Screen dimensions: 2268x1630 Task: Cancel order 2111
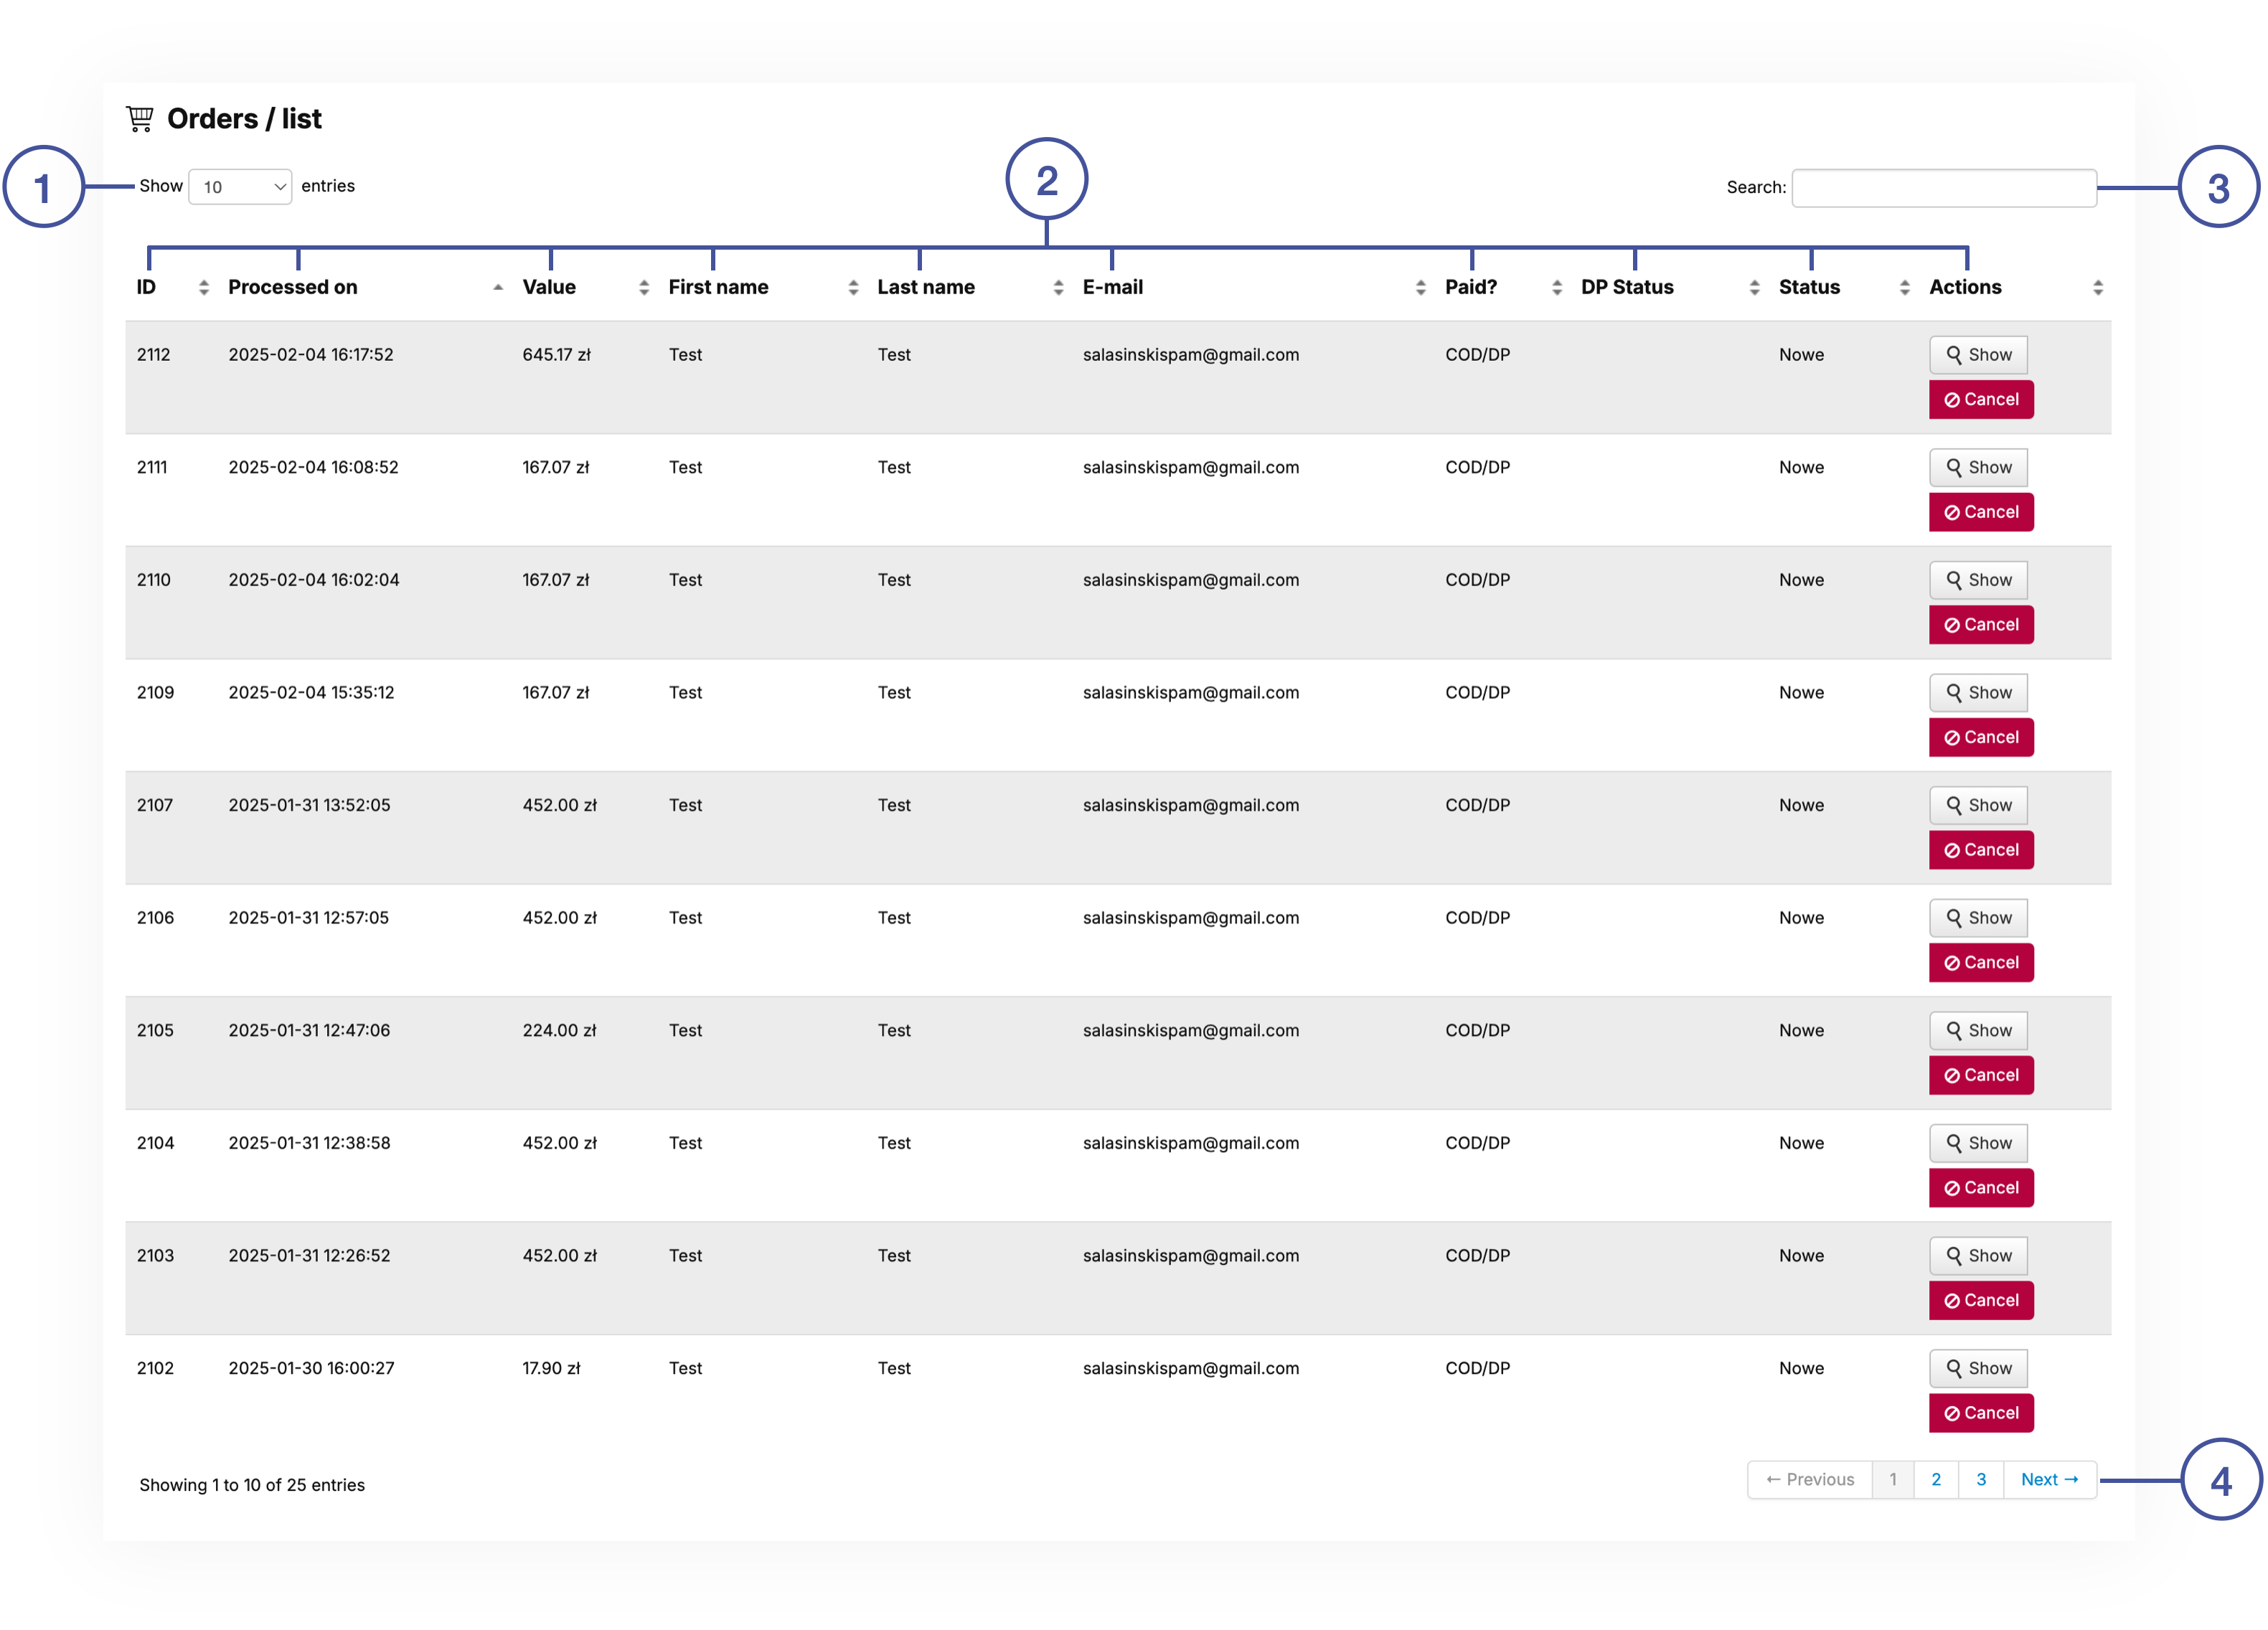[x=1980, y=512]
